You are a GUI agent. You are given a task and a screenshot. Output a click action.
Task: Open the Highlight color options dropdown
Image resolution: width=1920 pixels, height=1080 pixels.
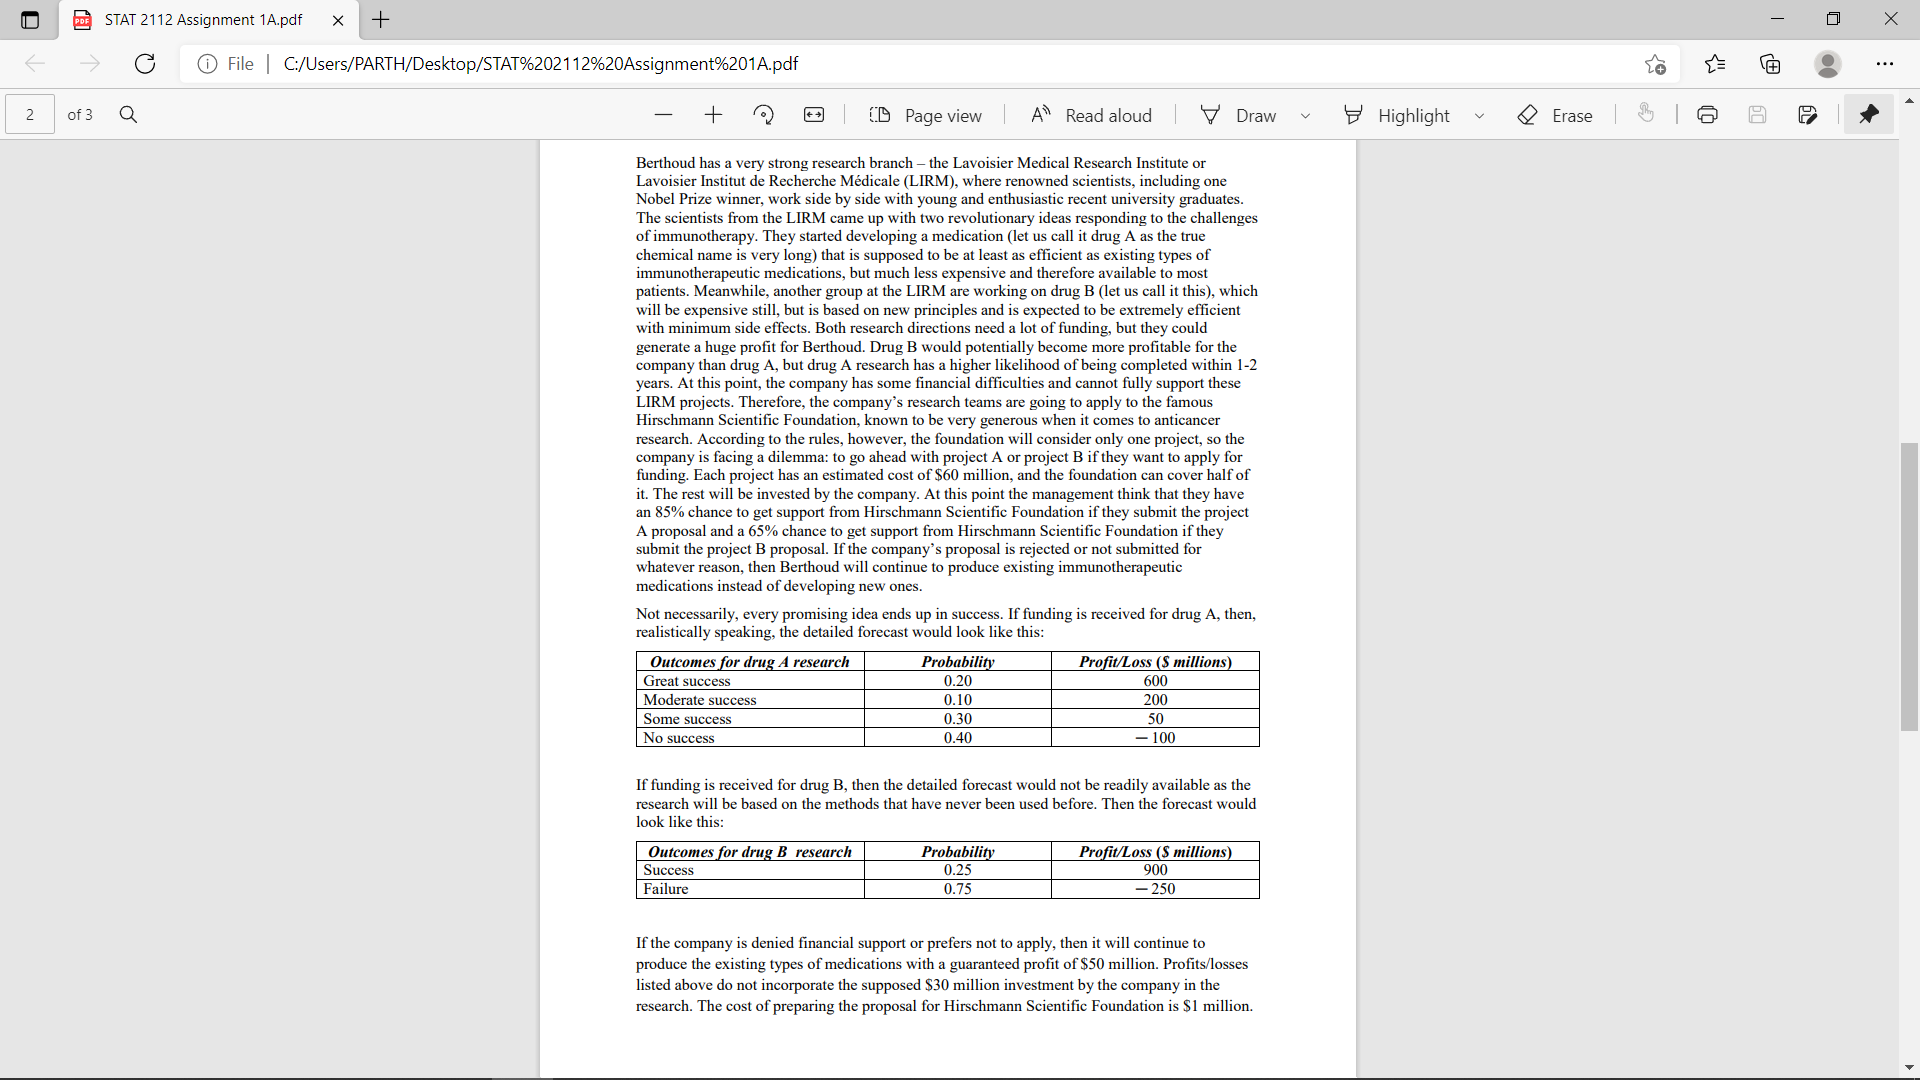[x=1480, y=114]
